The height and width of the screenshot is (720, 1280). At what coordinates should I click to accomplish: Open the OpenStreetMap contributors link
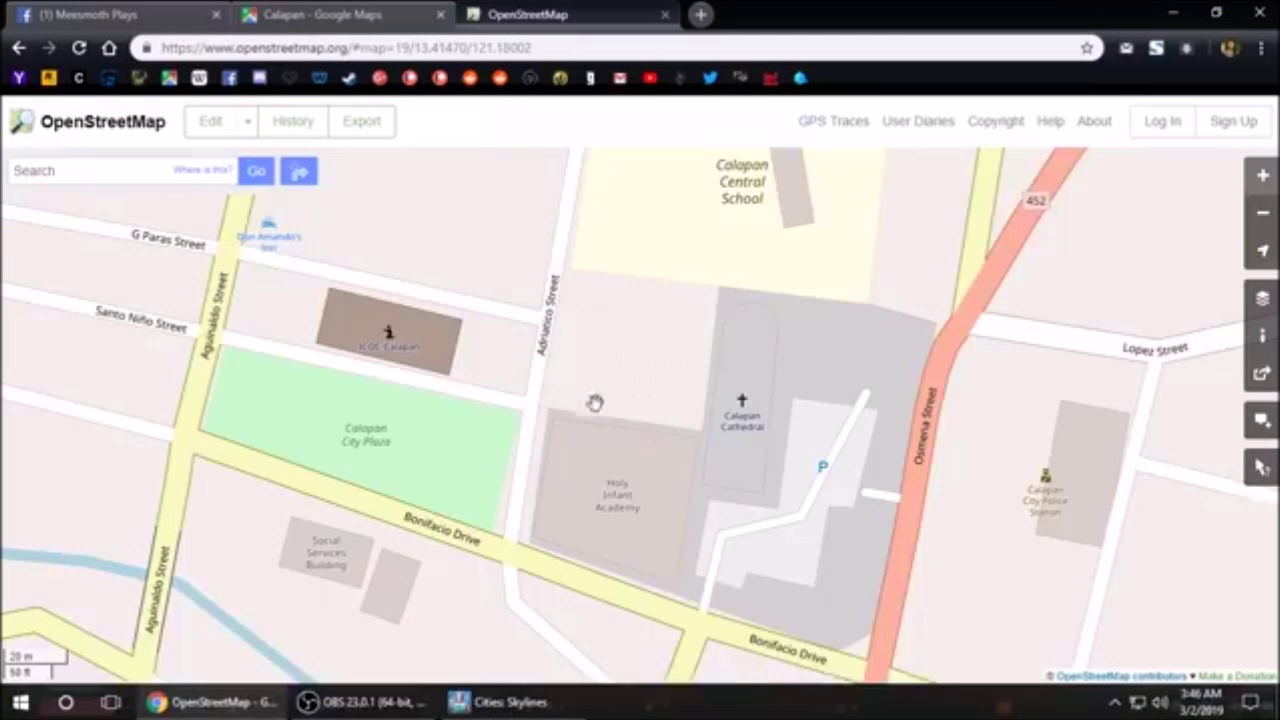tap(1122, 676)
